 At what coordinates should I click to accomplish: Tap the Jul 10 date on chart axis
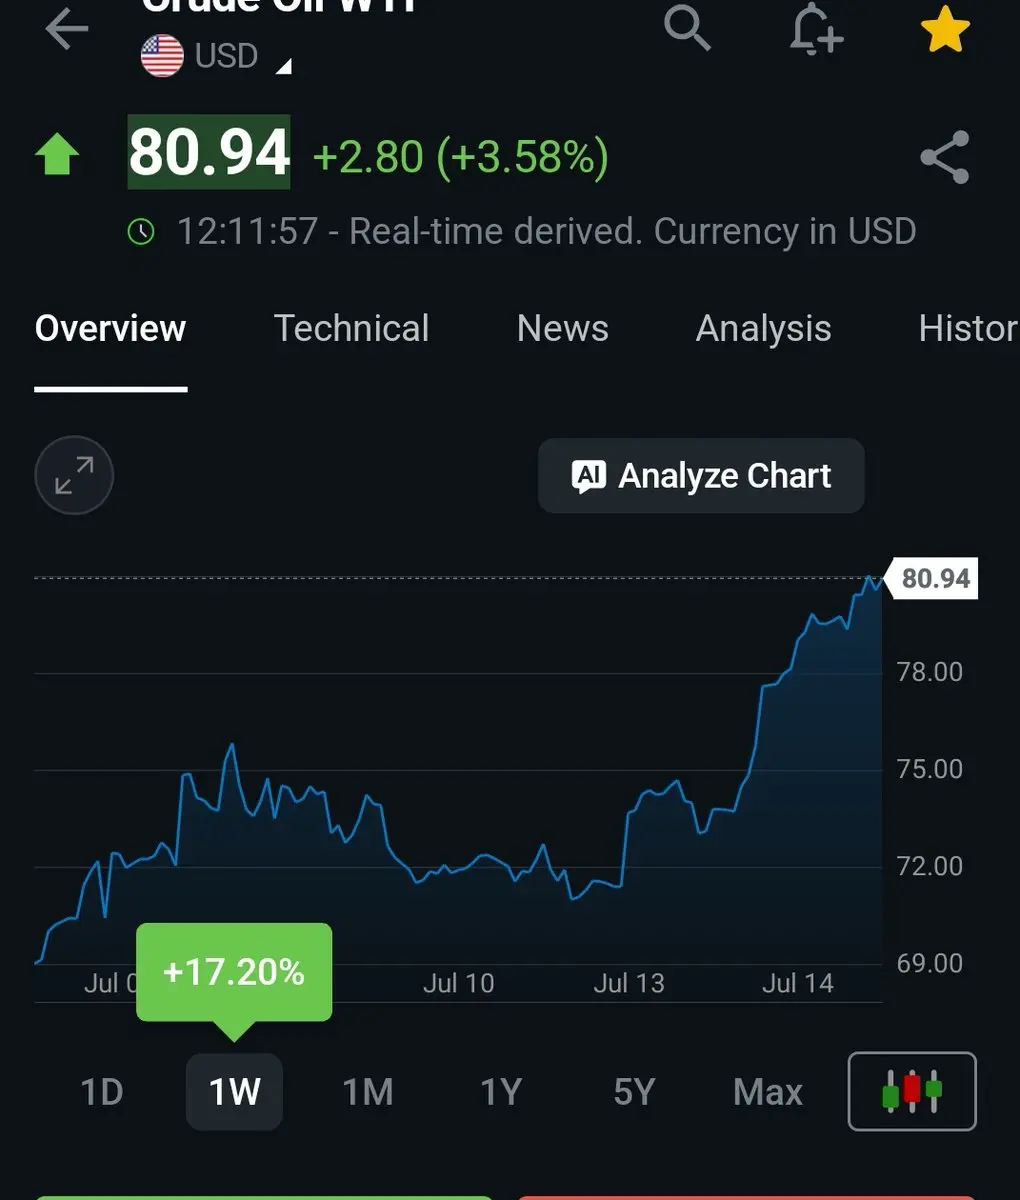[458, 983]
